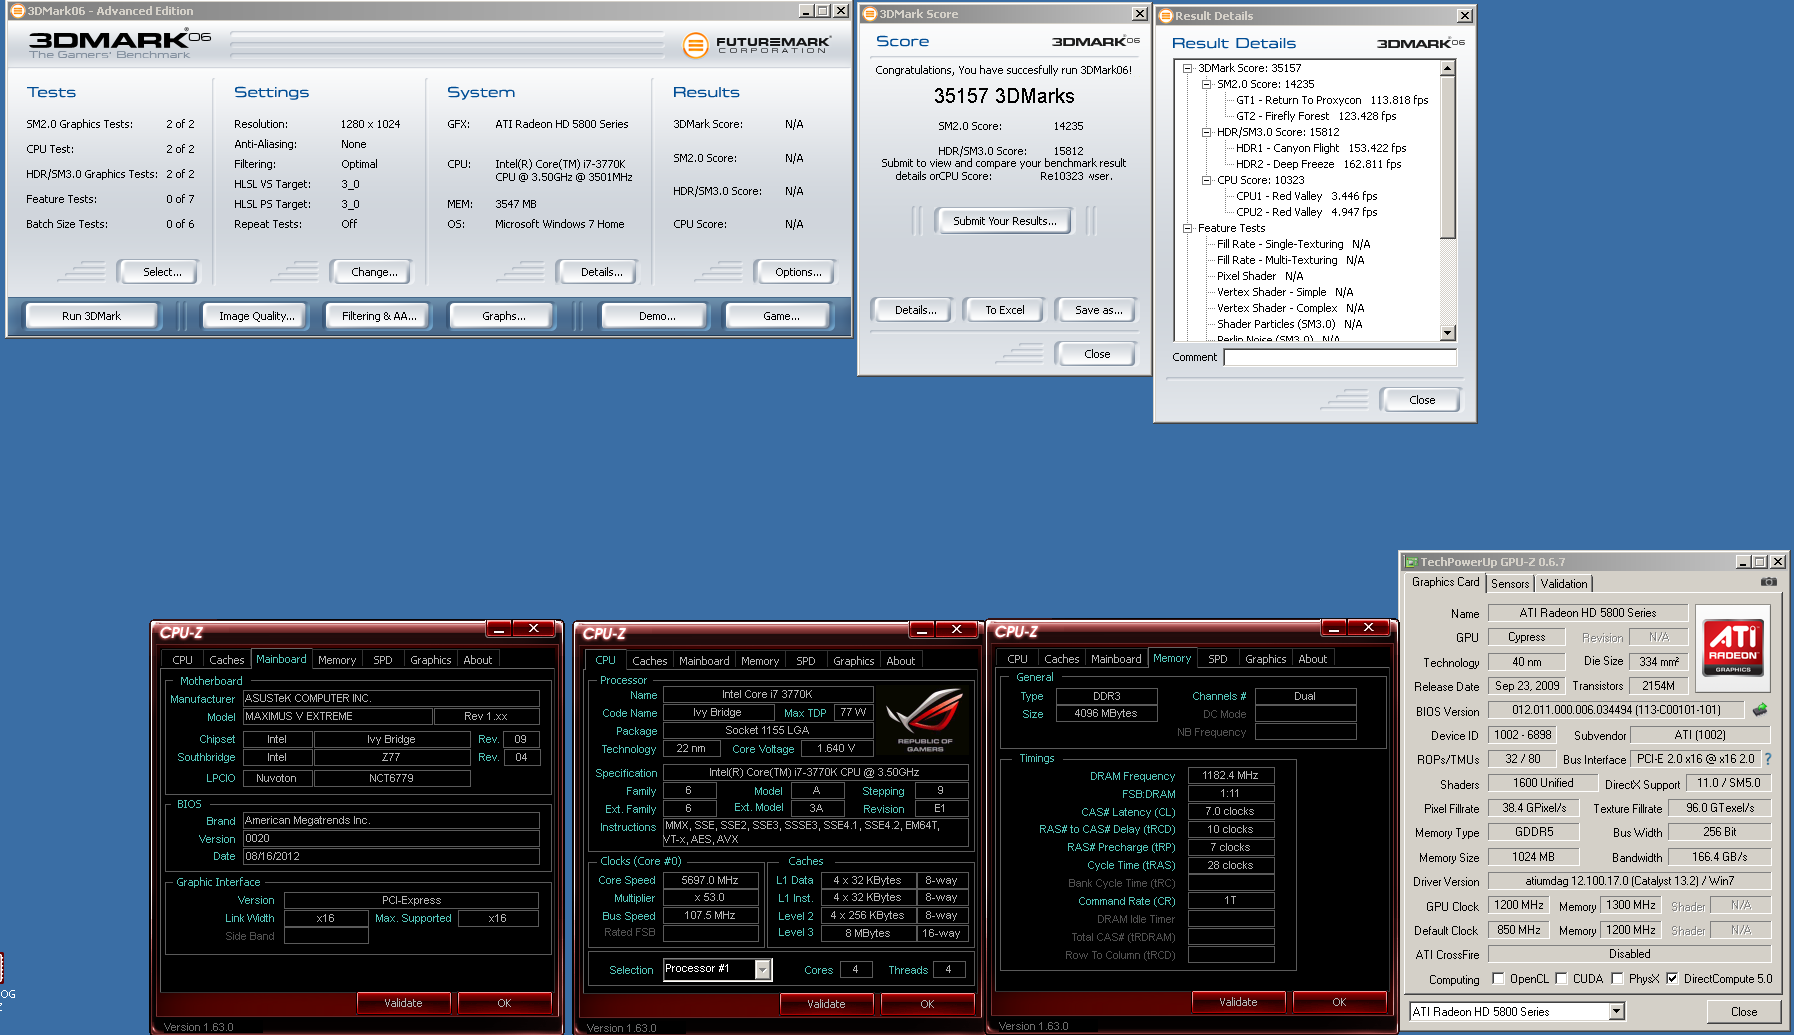Click the Futuremark logo in 3DMark06
The height and width of the screenshot is (1035, 1794).
(x=756, y=45)
